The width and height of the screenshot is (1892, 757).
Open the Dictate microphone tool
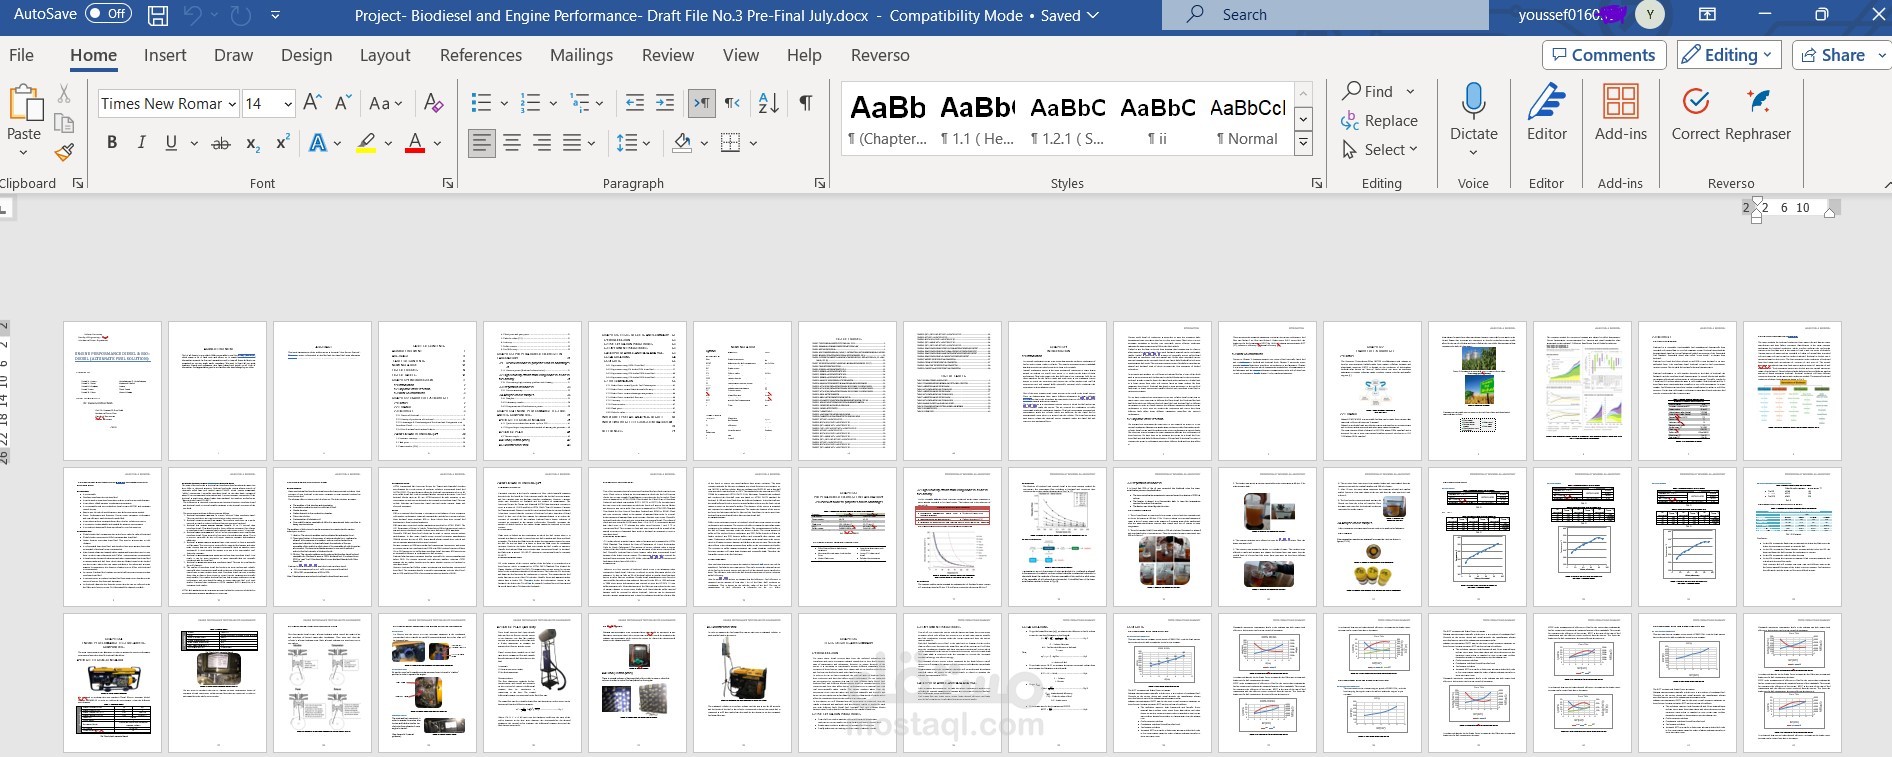click(x=1473, y=119)
